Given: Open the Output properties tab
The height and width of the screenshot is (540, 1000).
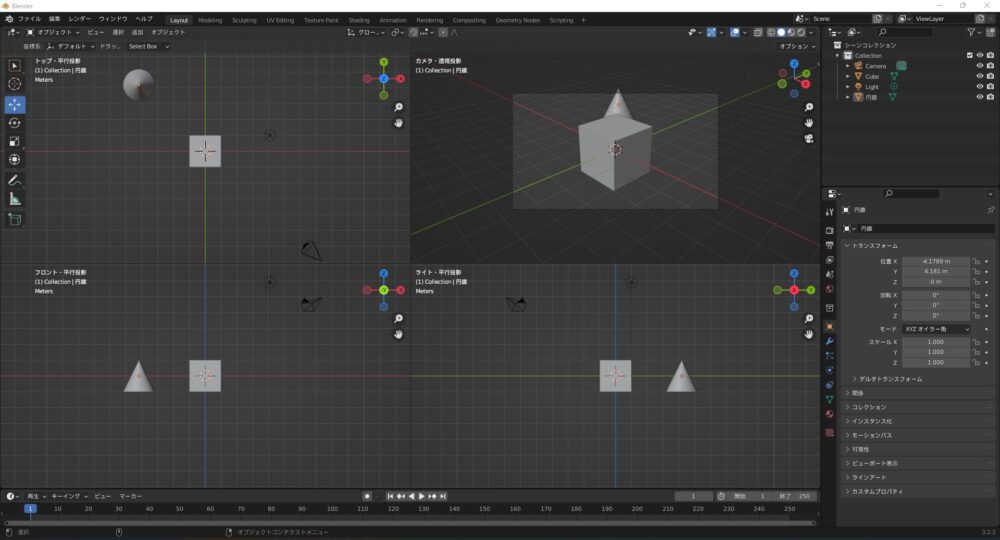Looking at the screenshot, I should [x=829, y=245].
